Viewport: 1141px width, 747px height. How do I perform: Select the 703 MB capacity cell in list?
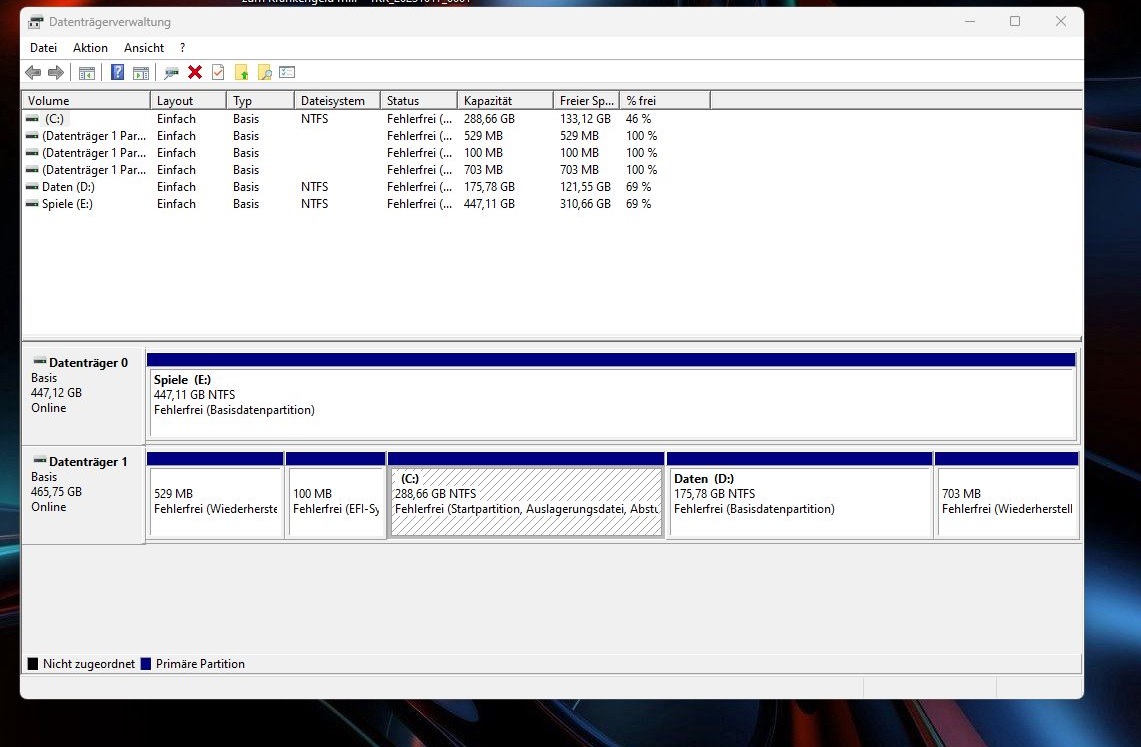click(483, 169)
